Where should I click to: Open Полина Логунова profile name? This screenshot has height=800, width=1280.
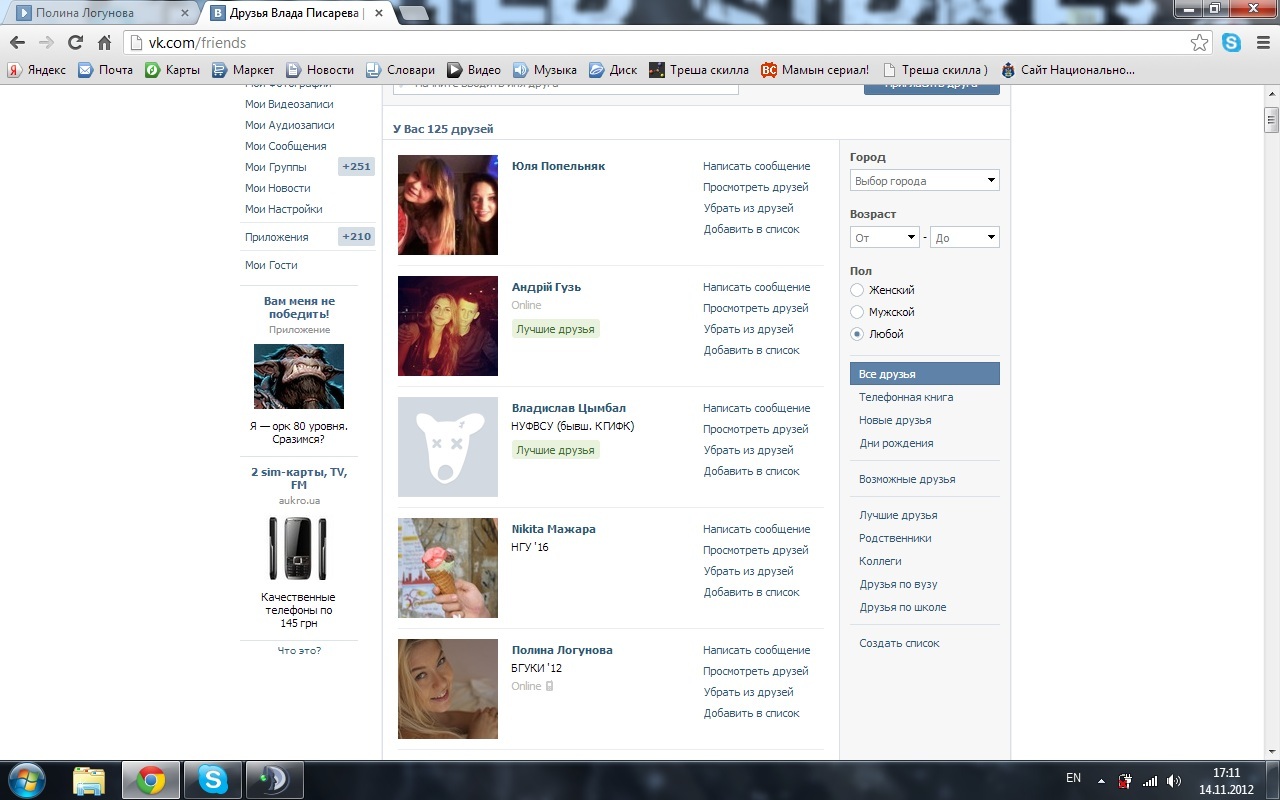tap(562, 650)
